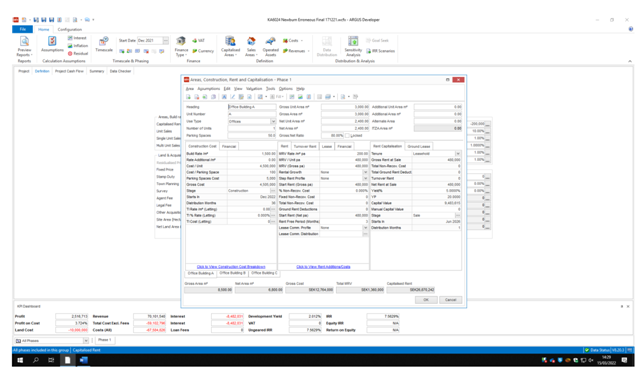Screen dimensions: 644x379
Task: Click to View Rent Additions/Costs link
Action: point(323,267)
